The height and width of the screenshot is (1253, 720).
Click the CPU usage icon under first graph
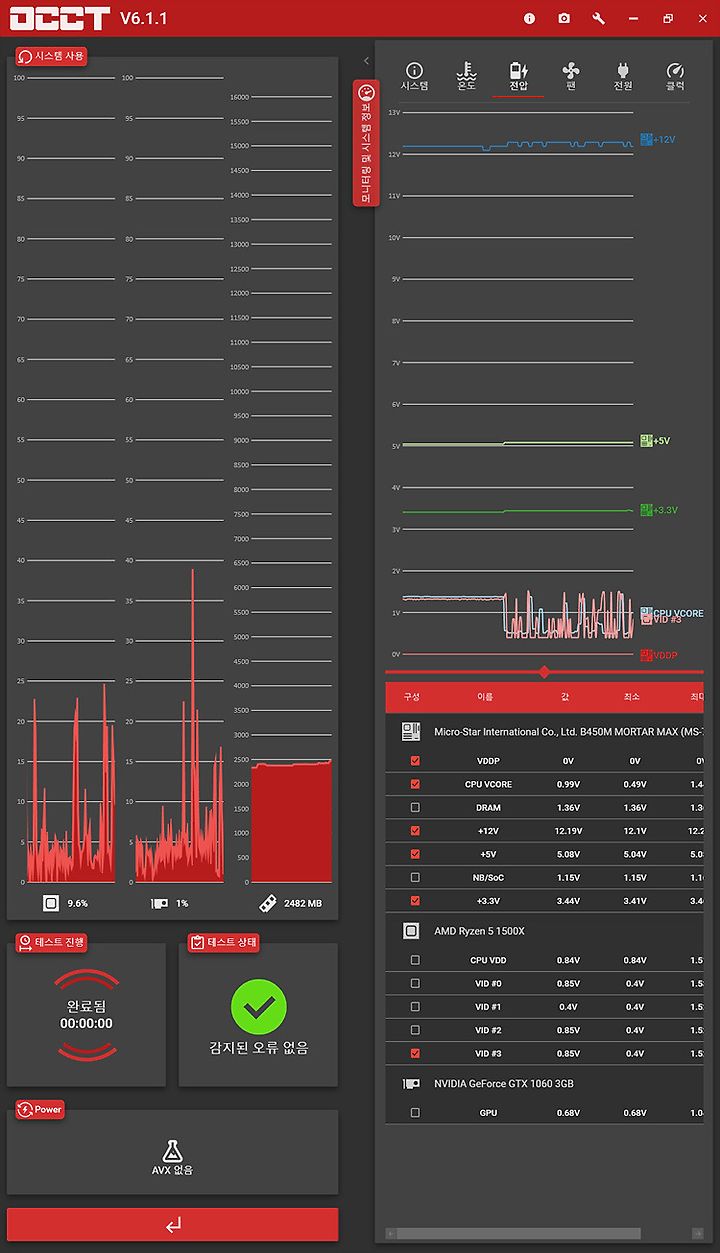click(x=51, y=903)
